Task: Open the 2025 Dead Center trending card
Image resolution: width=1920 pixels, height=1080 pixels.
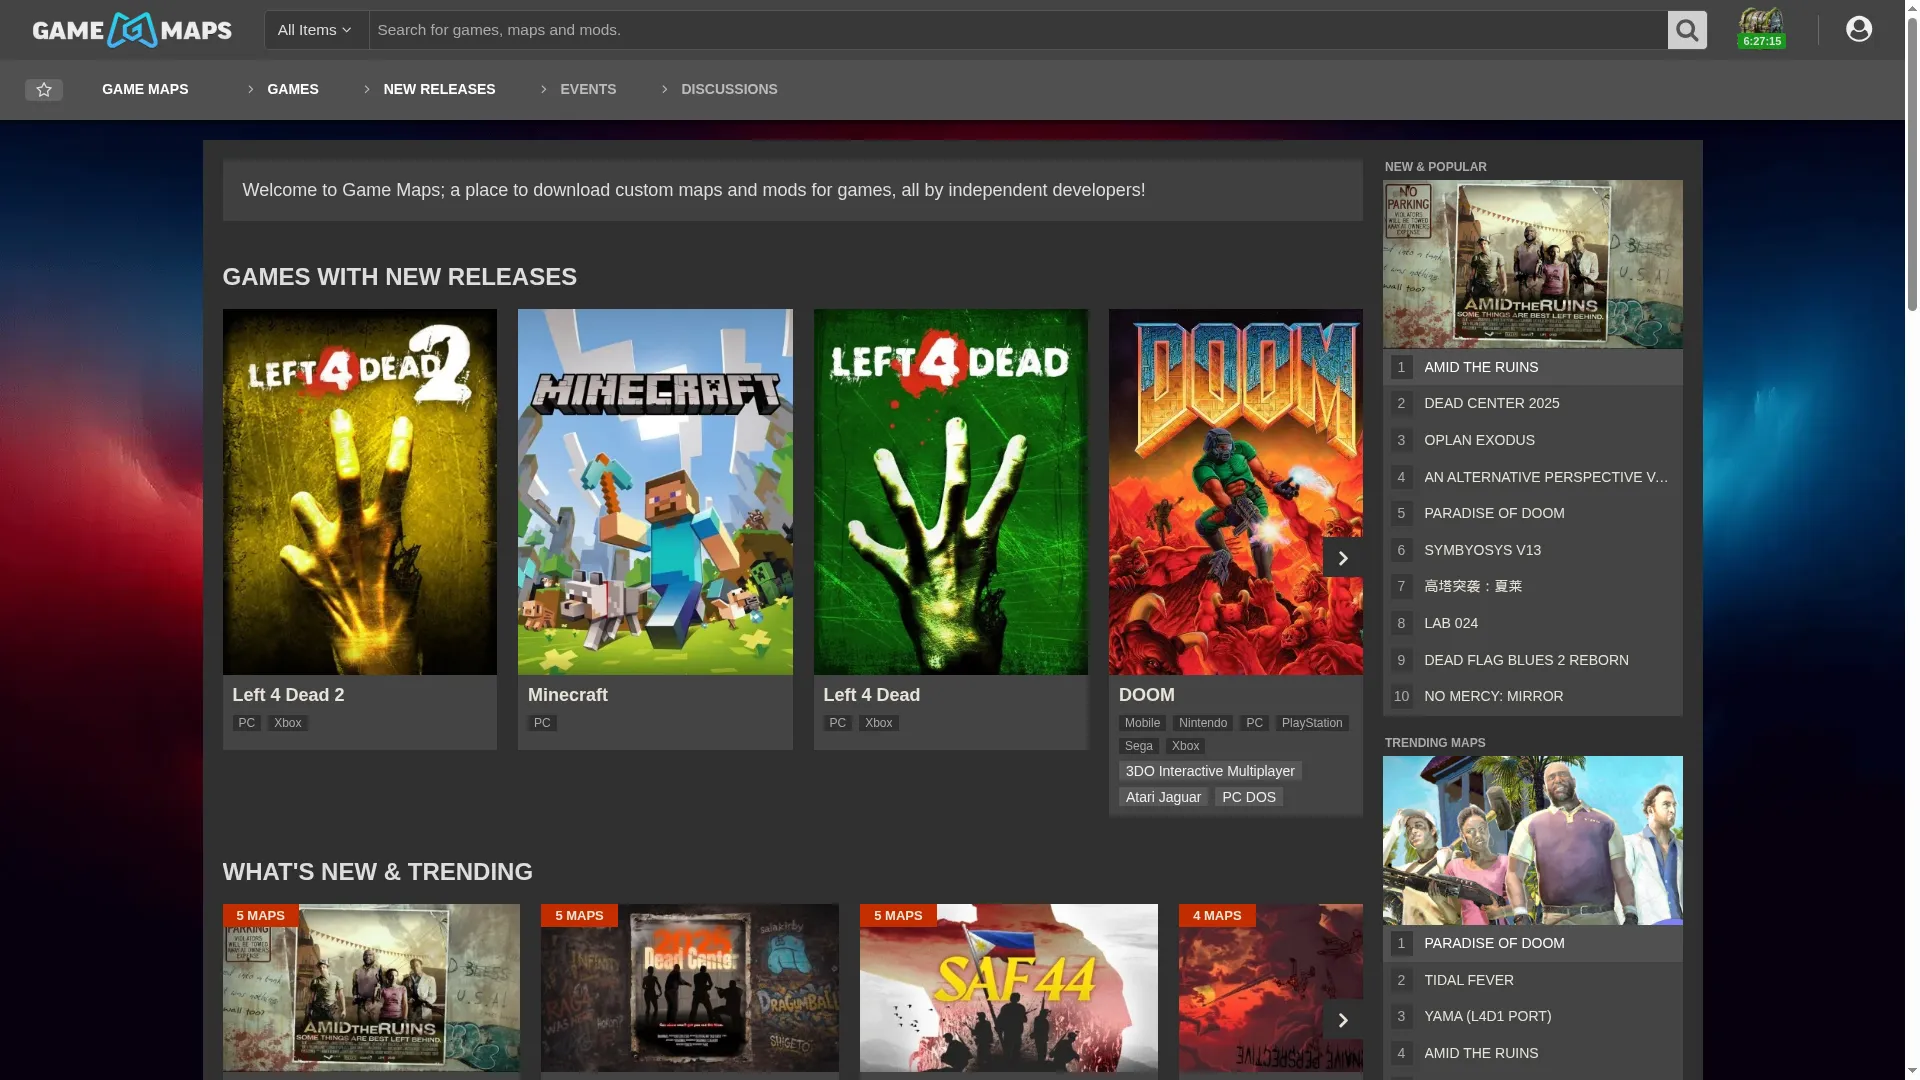Action: pos(690,988)
